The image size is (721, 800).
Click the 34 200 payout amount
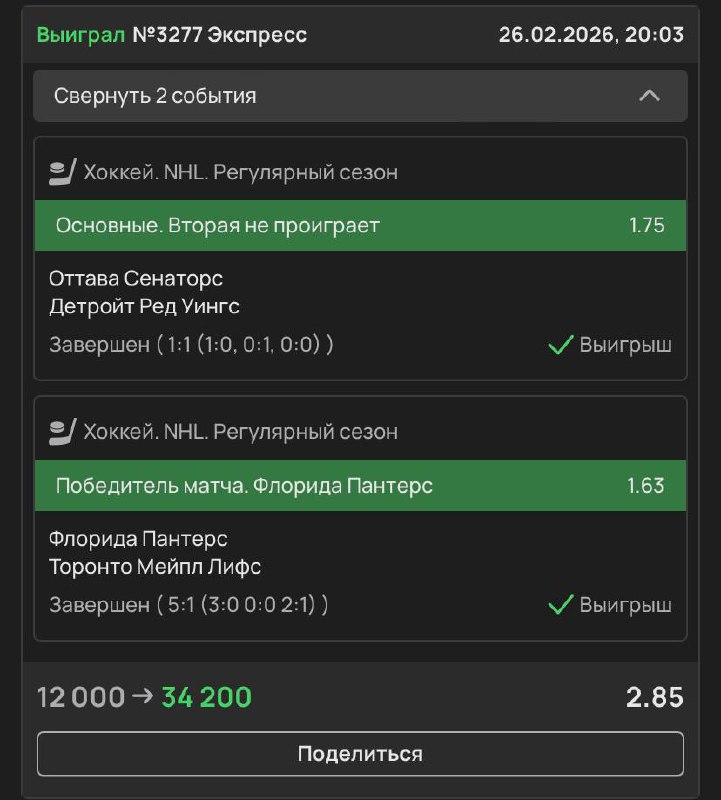coord(206,697)
